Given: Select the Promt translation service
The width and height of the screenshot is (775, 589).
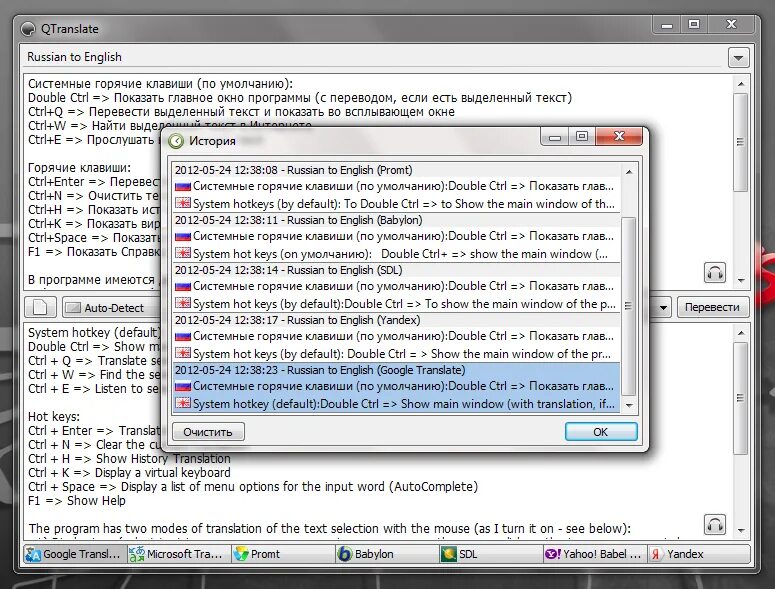Looking at the screenshot, I should click(x=282, y=554).
